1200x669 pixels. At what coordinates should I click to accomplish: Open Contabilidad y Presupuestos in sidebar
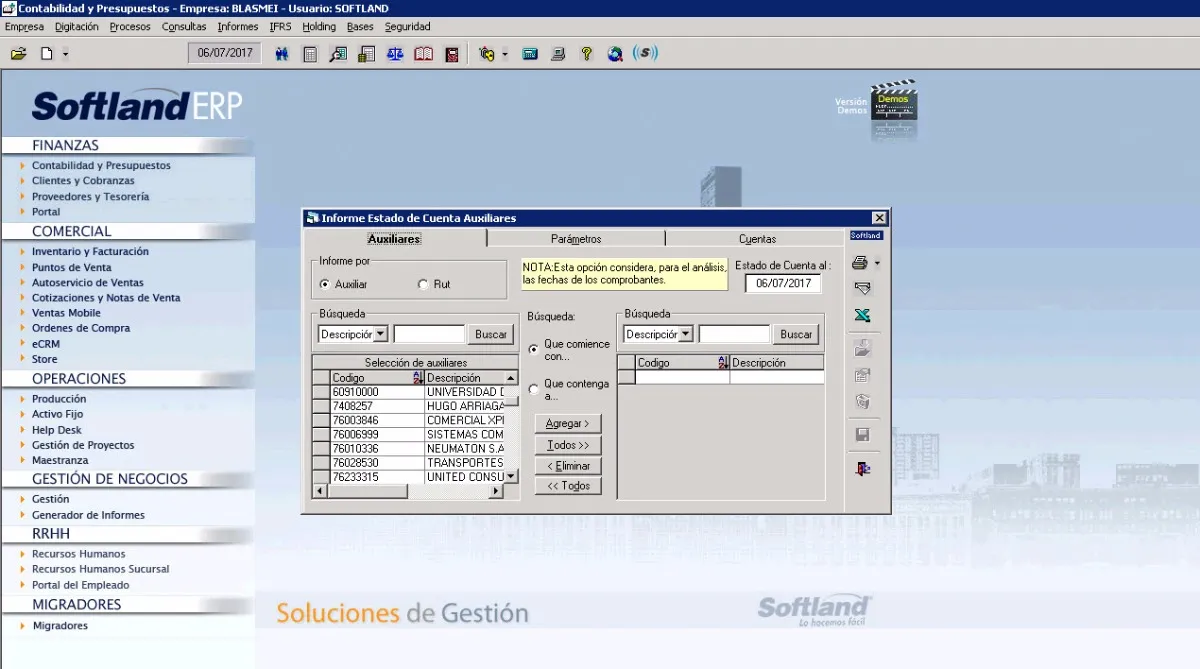[101, 165]
